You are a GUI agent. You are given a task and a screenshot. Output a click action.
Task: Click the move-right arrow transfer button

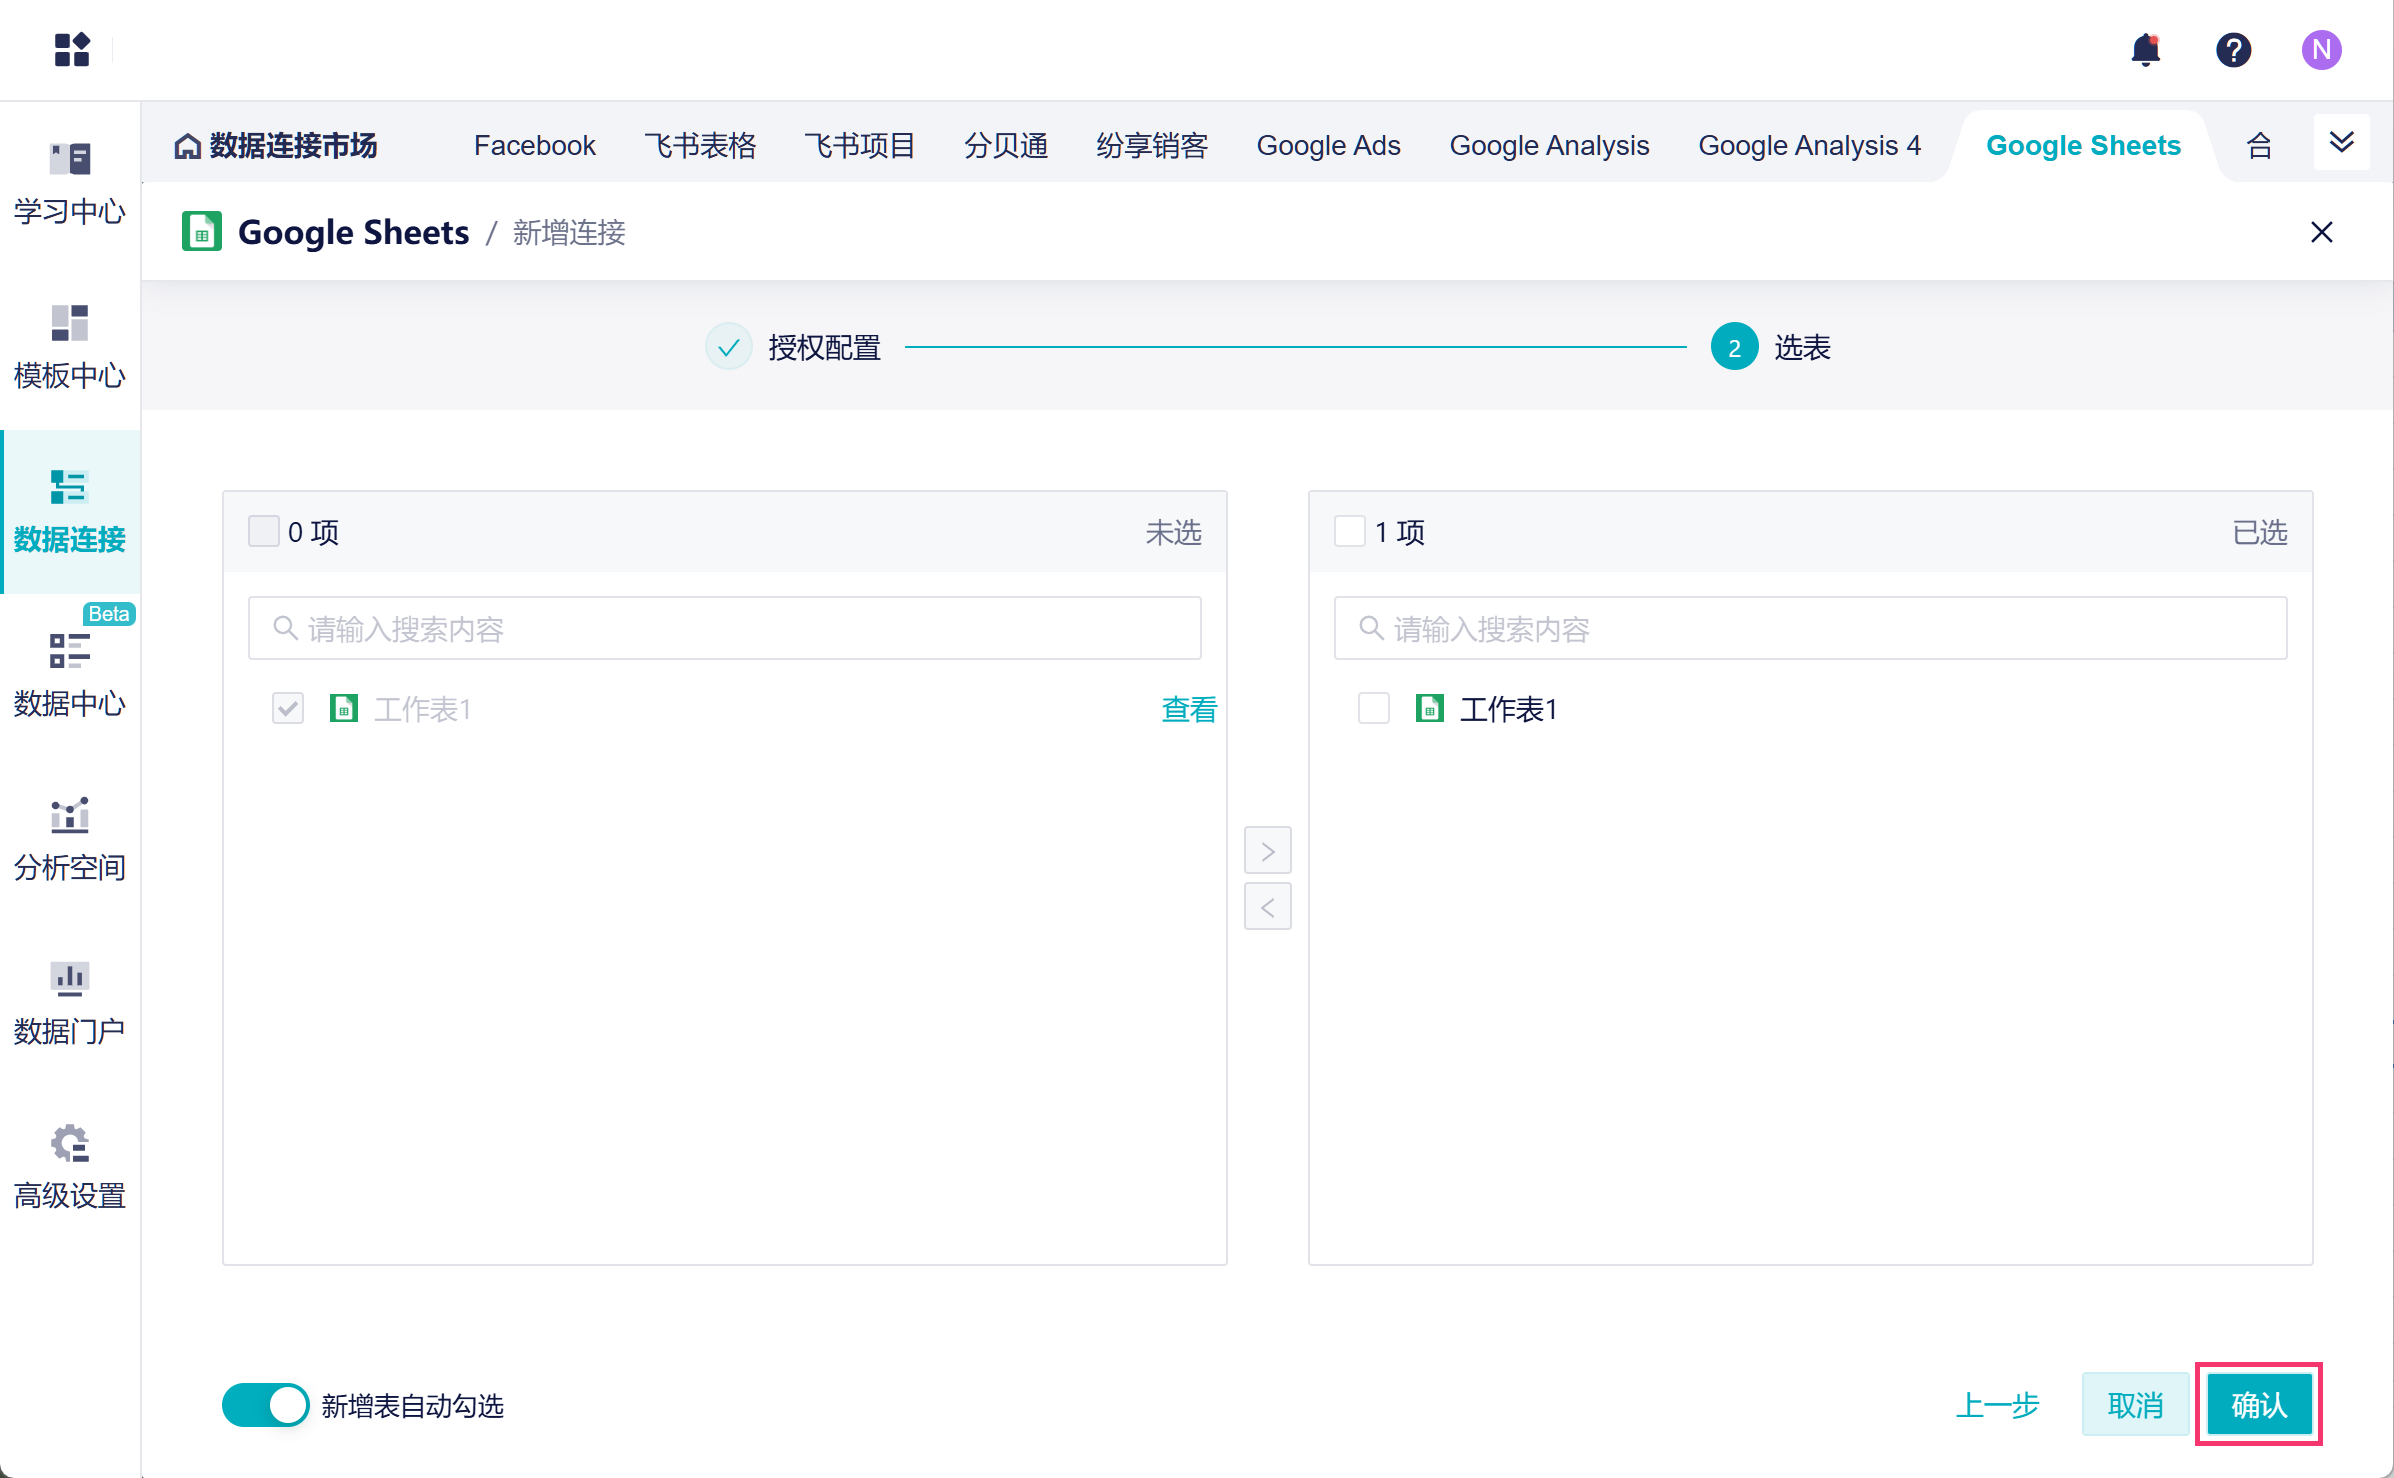click(1267, 851)
